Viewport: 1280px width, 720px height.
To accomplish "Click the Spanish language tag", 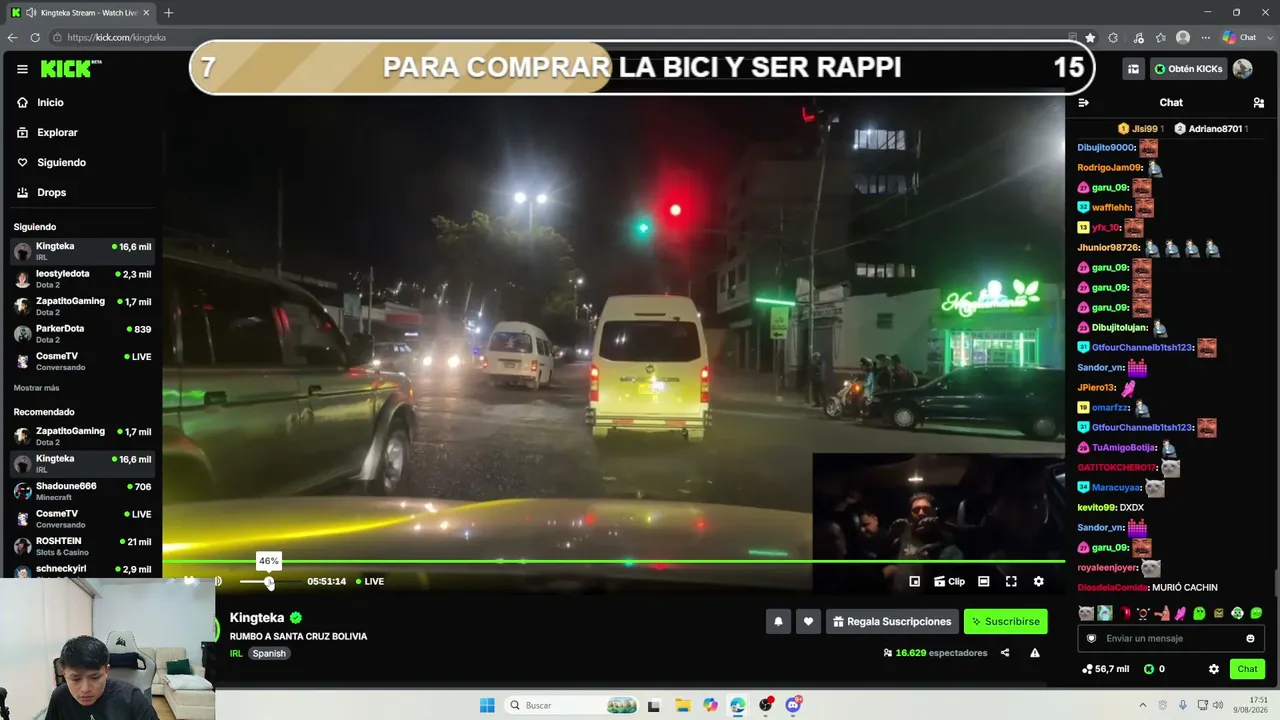I will (269, 653).
